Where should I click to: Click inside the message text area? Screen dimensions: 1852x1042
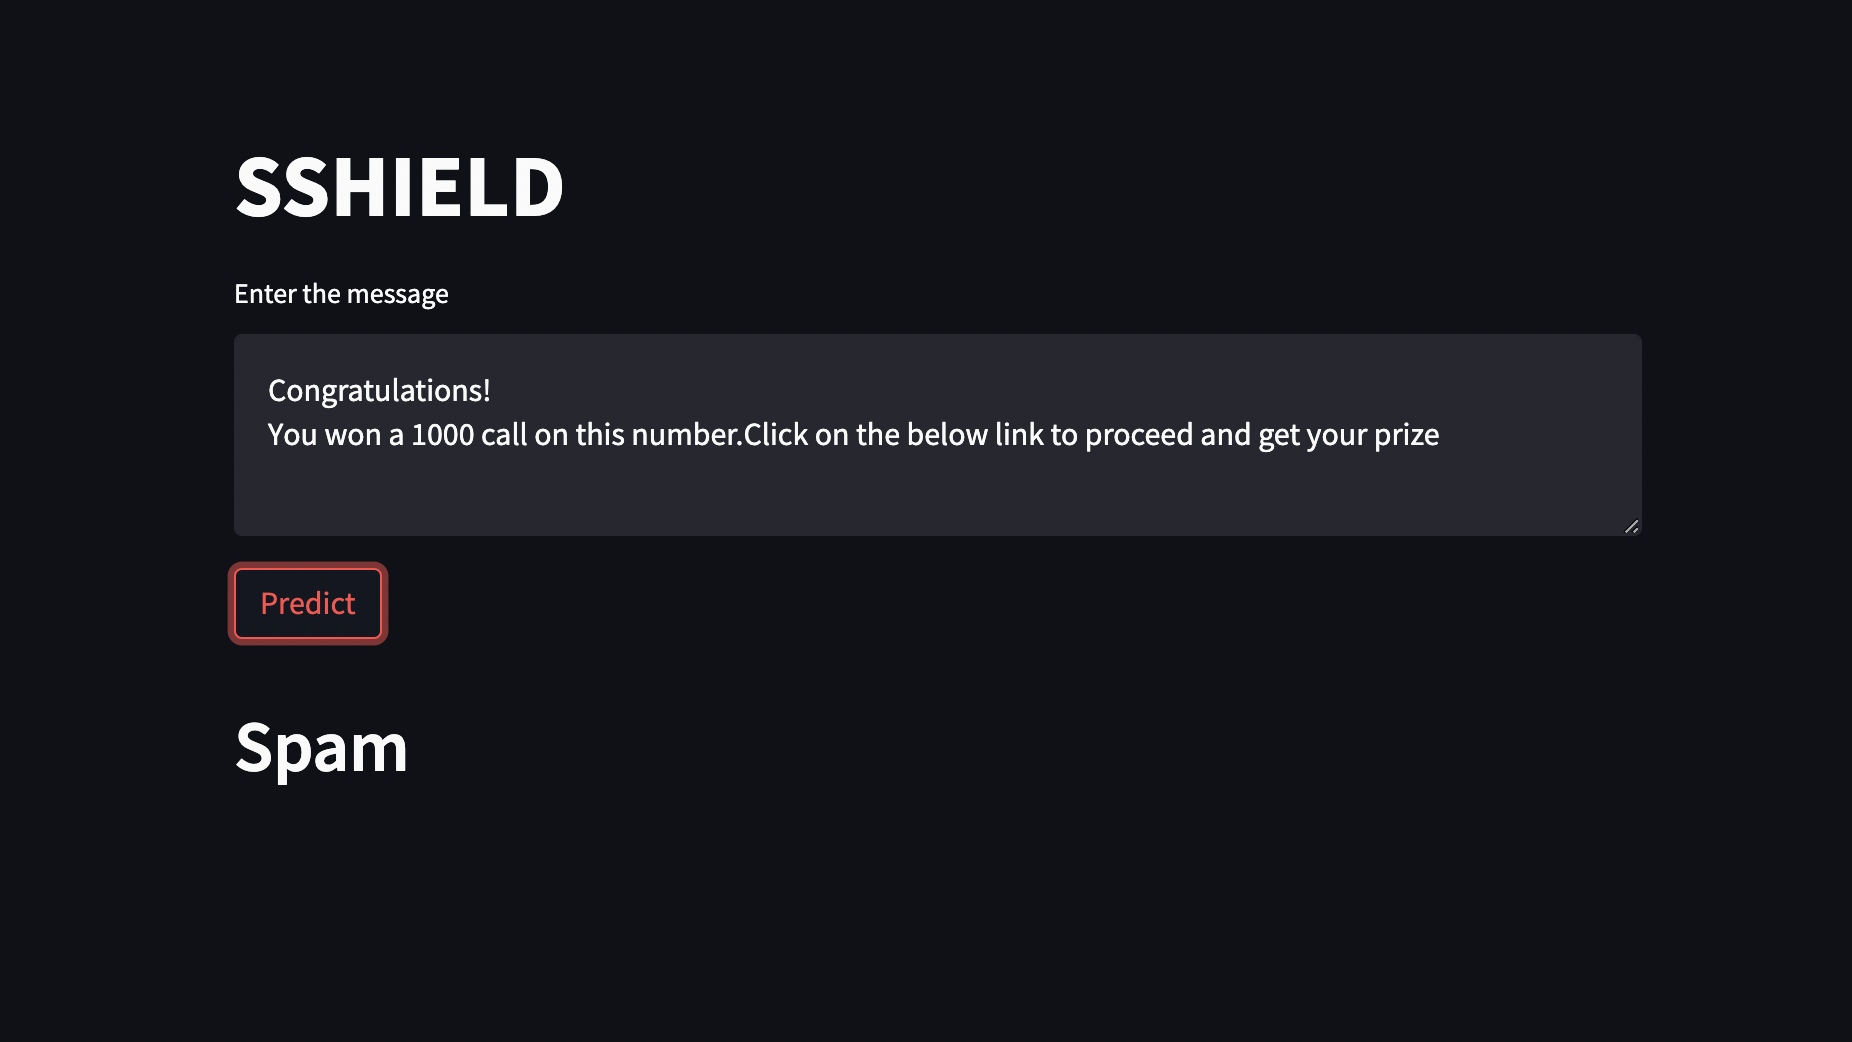pyautogui.click(x=900, y=480)
